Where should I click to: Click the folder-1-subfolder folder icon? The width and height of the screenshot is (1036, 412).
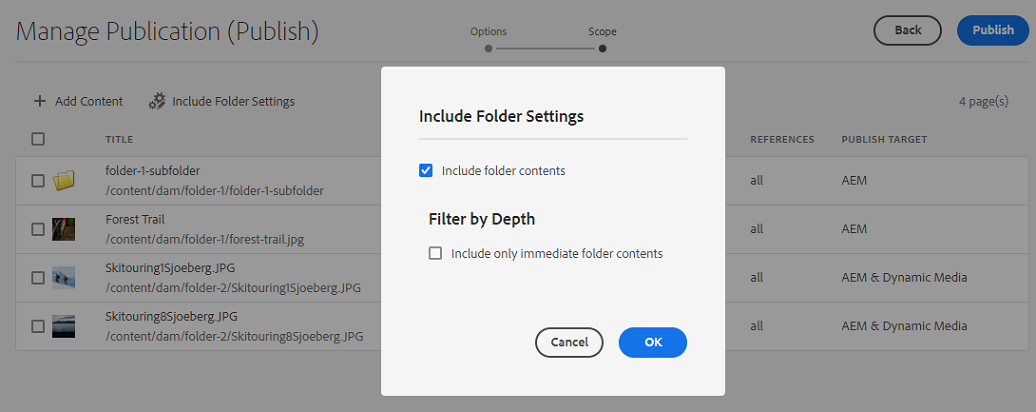click(x=64, y=180)
